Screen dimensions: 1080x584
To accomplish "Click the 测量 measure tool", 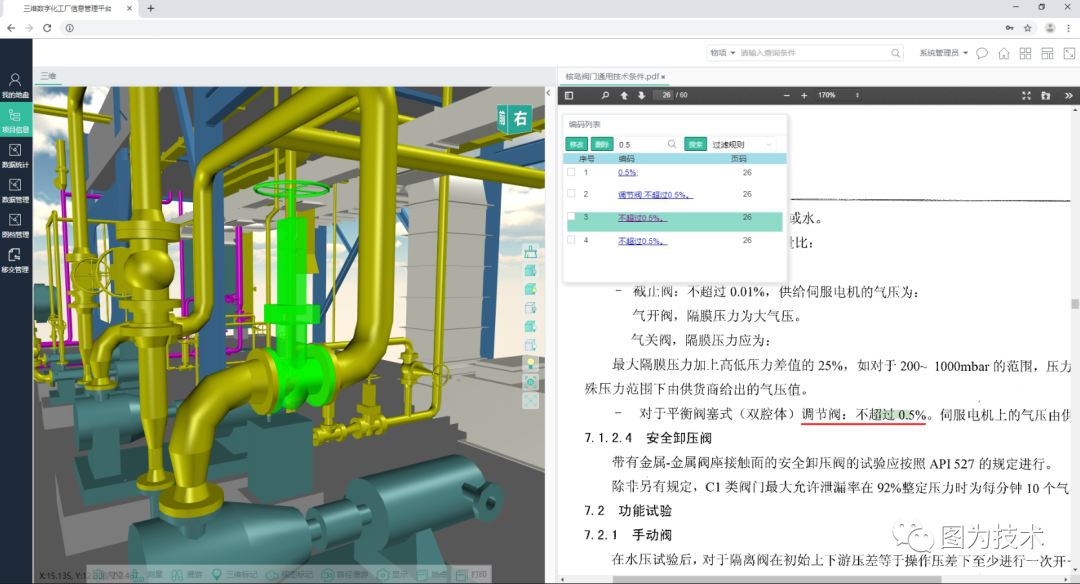I will point(147,574).
